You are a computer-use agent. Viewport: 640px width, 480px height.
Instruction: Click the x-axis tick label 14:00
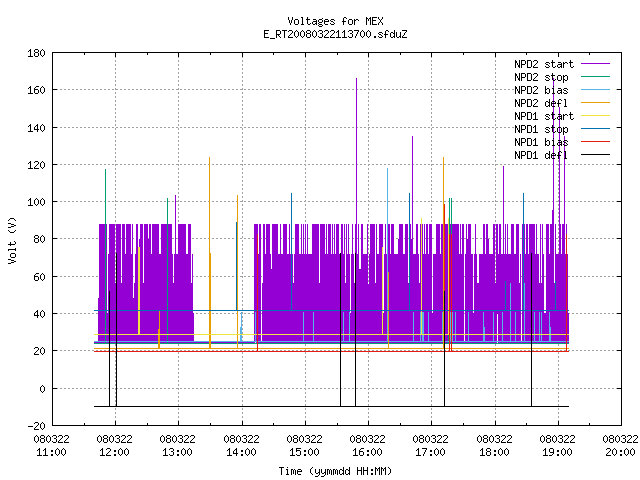point(242,452)
